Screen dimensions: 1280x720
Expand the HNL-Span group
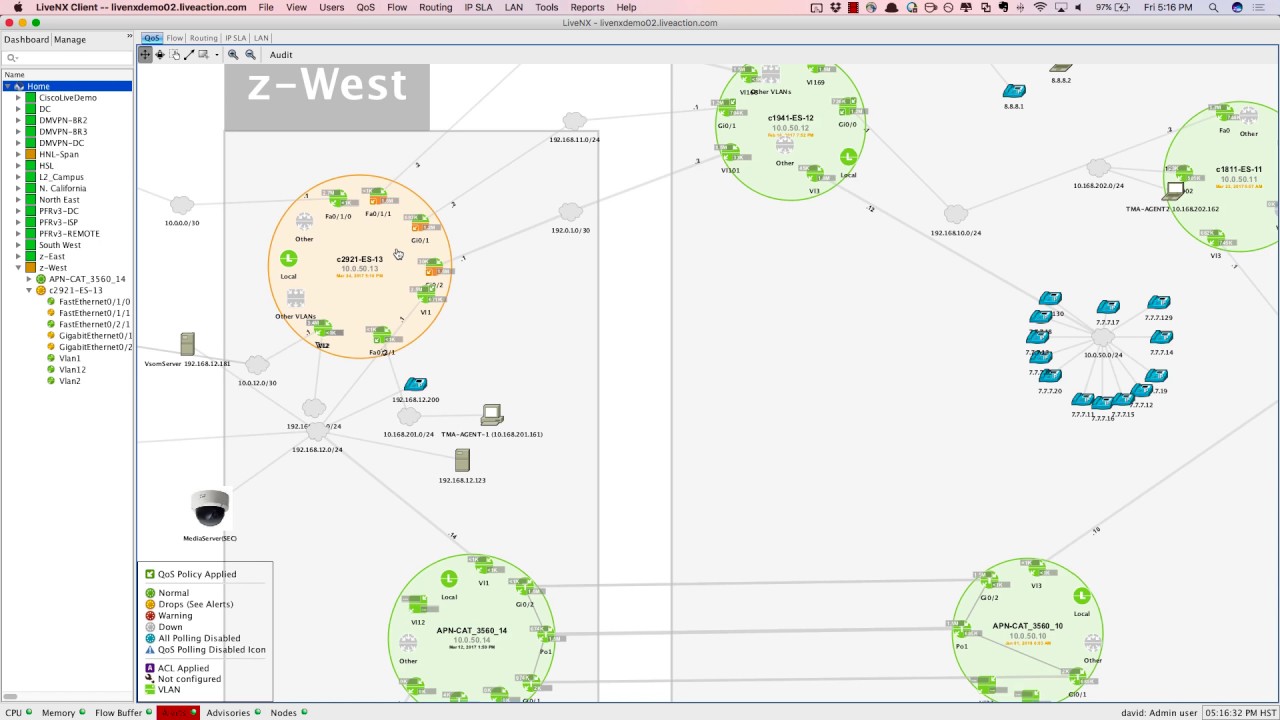(18, 154)
